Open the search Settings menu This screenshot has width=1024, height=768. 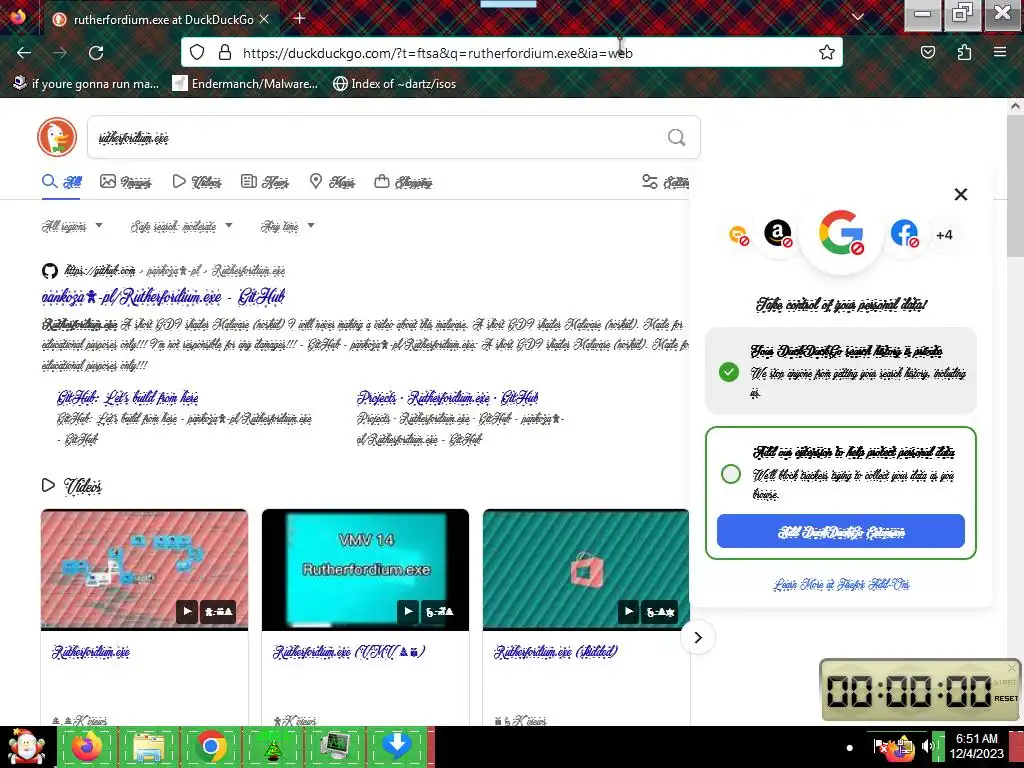pos(665,182)
